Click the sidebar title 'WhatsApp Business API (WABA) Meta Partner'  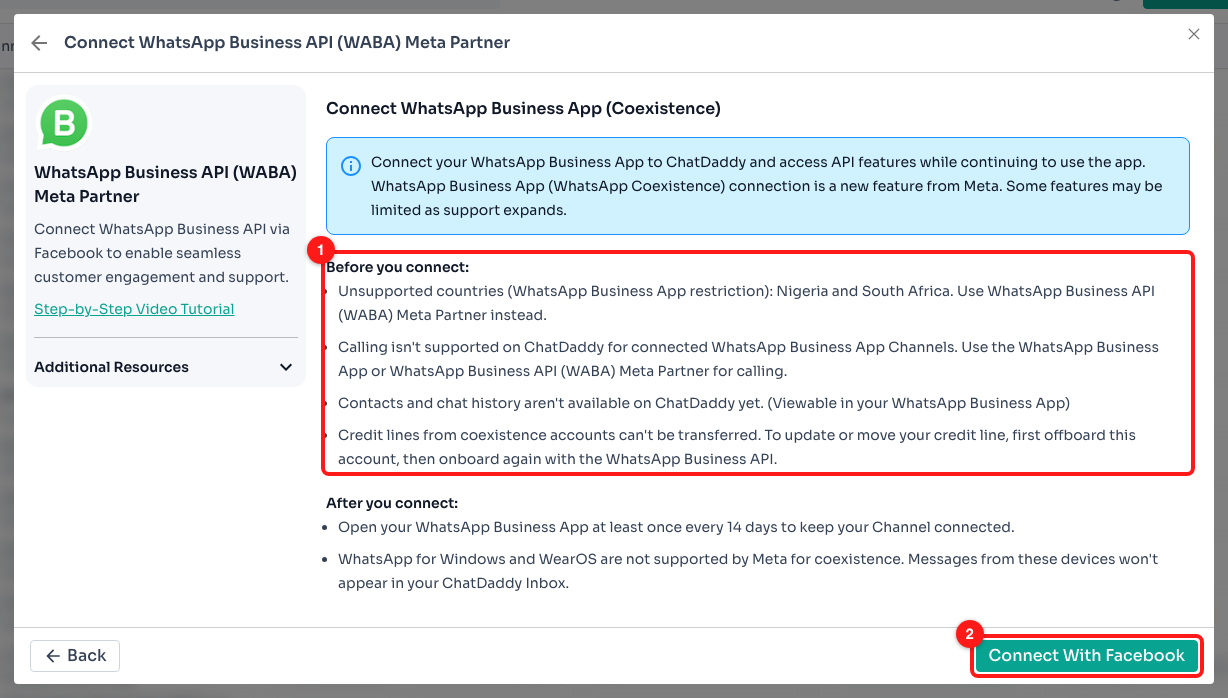click(x=165, y=184)
